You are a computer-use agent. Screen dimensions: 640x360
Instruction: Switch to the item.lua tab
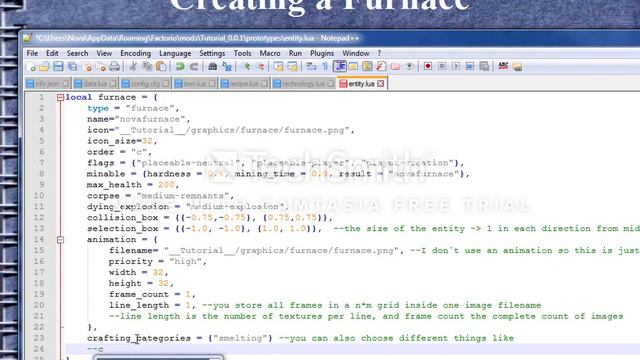[195, 84]
